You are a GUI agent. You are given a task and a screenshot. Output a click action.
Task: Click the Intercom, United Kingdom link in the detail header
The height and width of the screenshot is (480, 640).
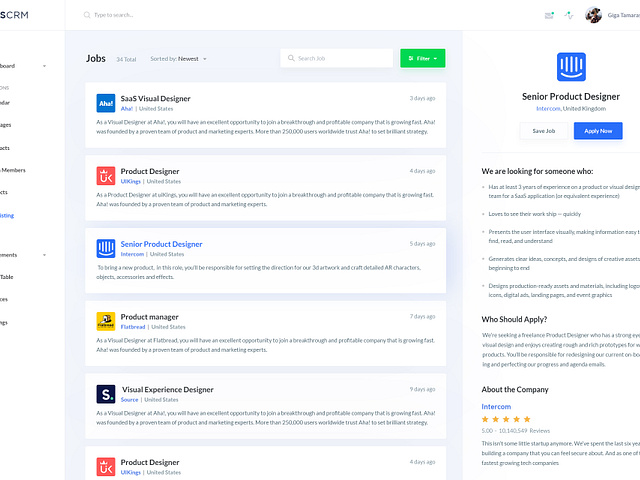[x=571, y=109]
